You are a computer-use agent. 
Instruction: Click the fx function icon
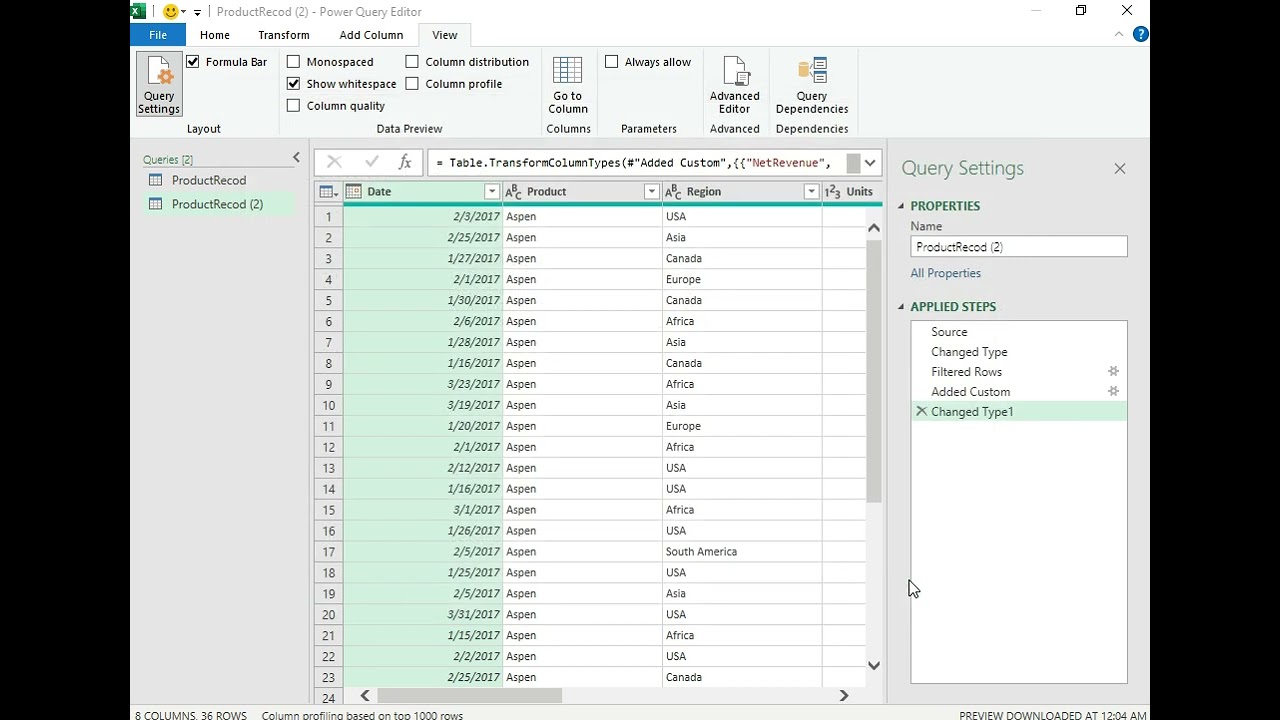click(405, 162)
